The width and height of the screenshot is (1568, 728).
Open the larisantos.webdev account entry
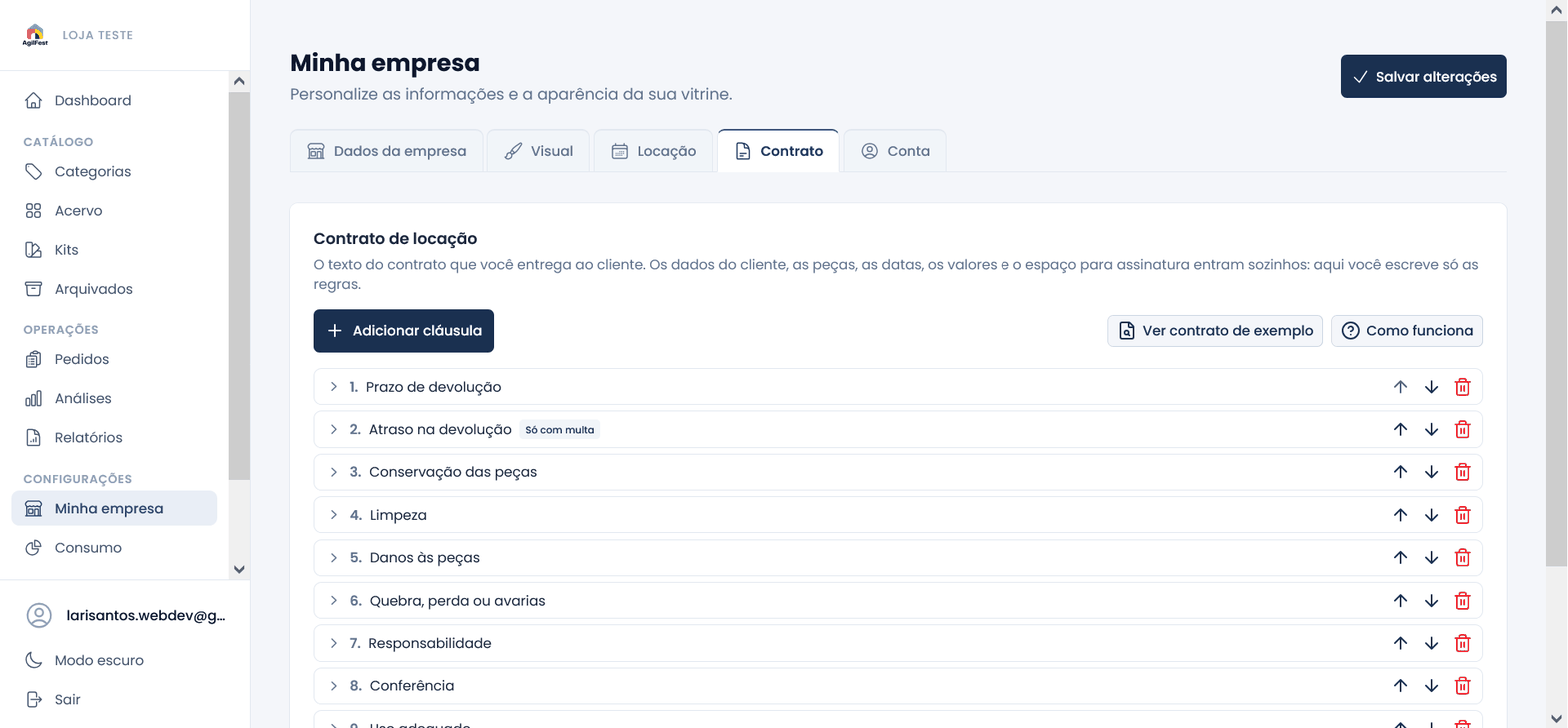[125, 616]
